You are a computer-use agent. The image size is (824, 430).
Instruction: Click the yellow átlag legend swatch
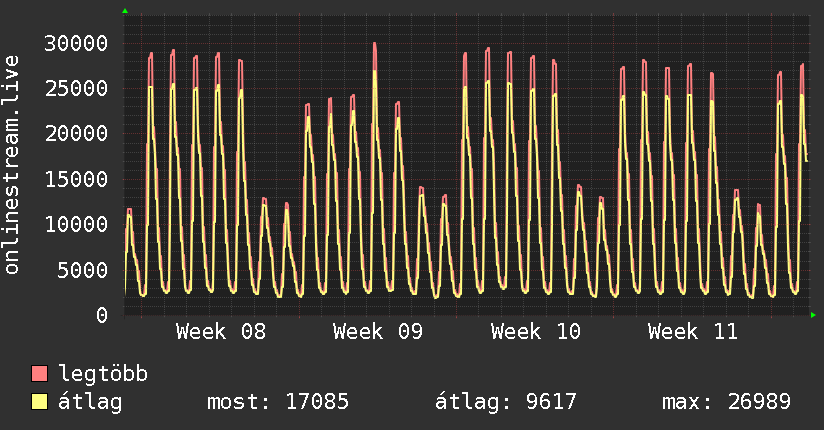point(39,401)
